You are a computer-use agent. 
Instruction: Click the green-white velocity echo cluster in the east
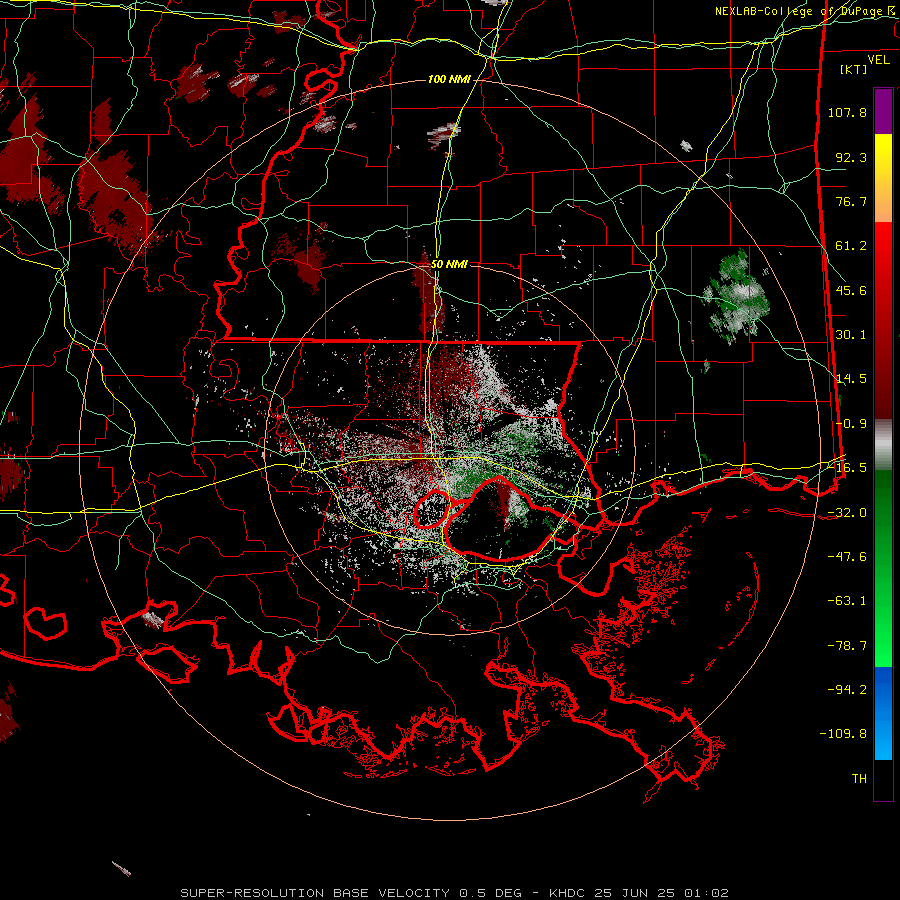coord(736,297)
